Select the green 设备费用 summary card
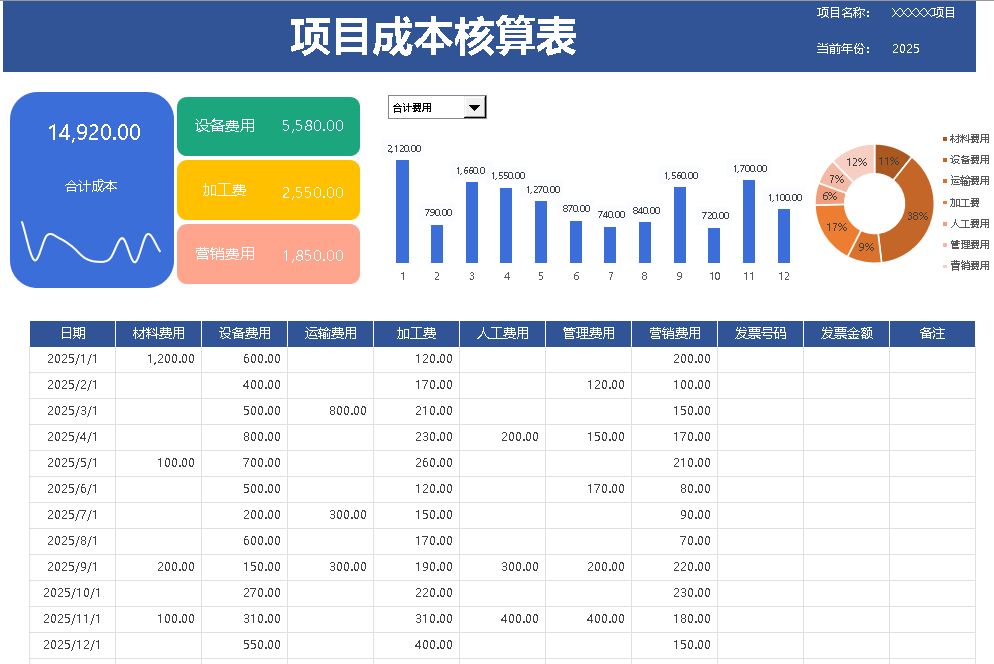This screenshot has width=994, height=664. [268, 126]
